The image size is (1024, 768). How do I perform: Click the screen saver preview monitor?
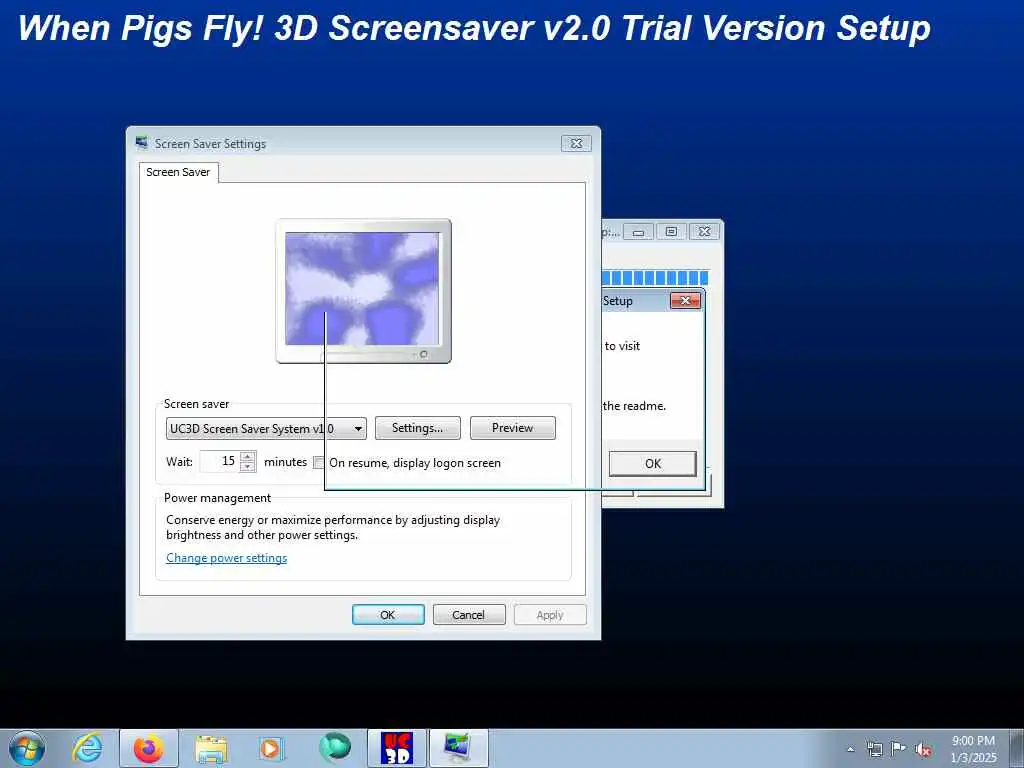[x=363, y=291]
